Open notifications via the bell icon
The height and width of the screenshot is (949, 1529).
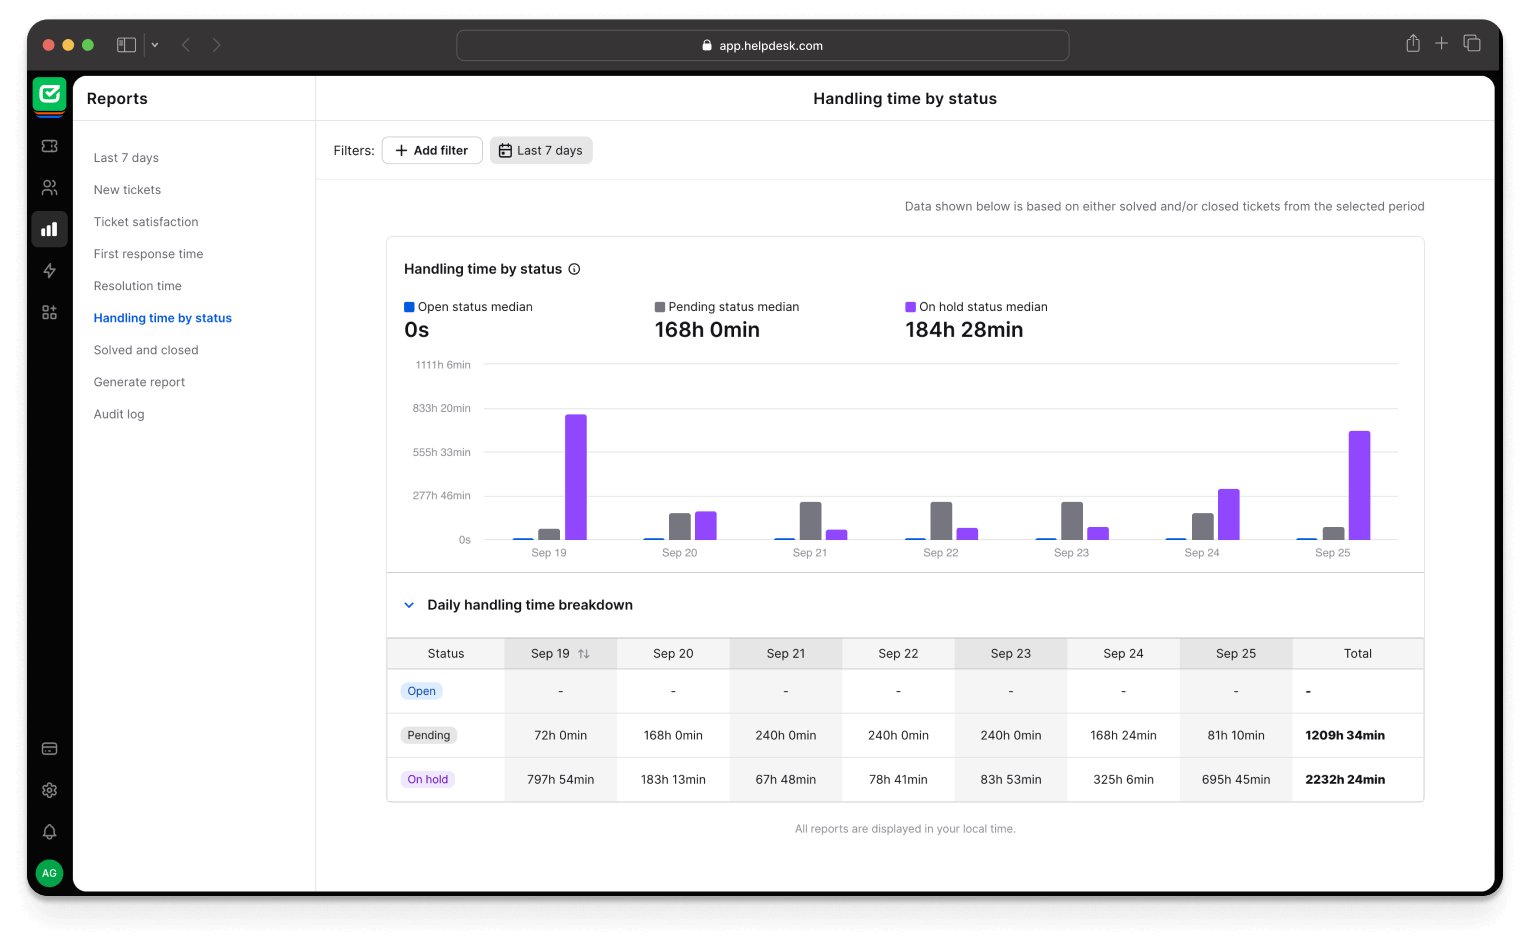pyautogui.click(x=49, y=831)
